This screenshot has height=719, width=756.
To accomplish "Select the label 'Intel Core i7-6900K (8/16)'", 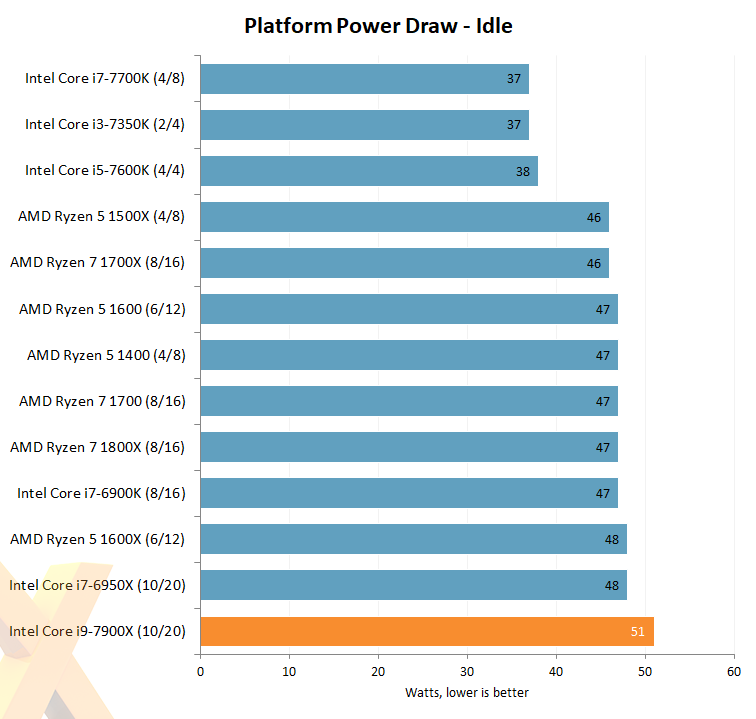I will [x=101, y=493].
